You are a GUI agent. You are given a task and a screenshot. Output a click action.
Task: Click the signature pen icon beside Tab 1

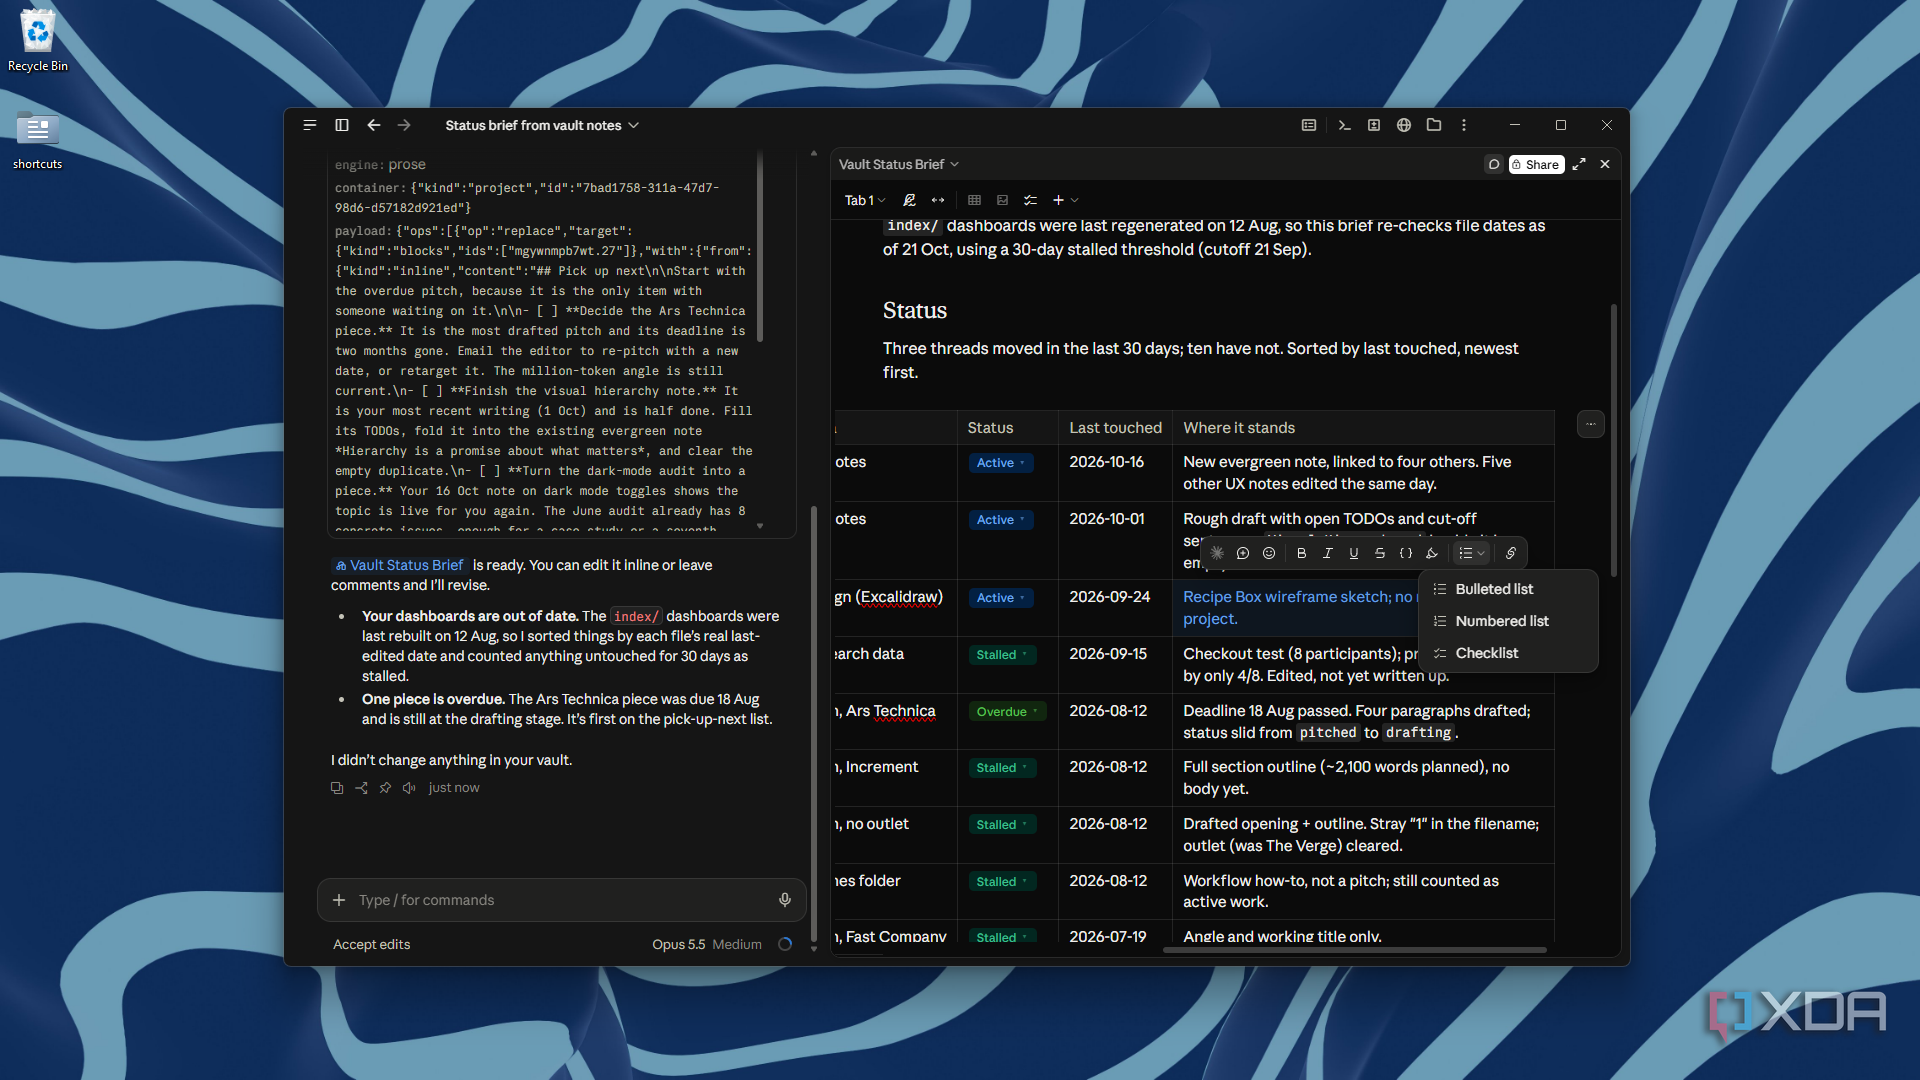pos(909,200)
